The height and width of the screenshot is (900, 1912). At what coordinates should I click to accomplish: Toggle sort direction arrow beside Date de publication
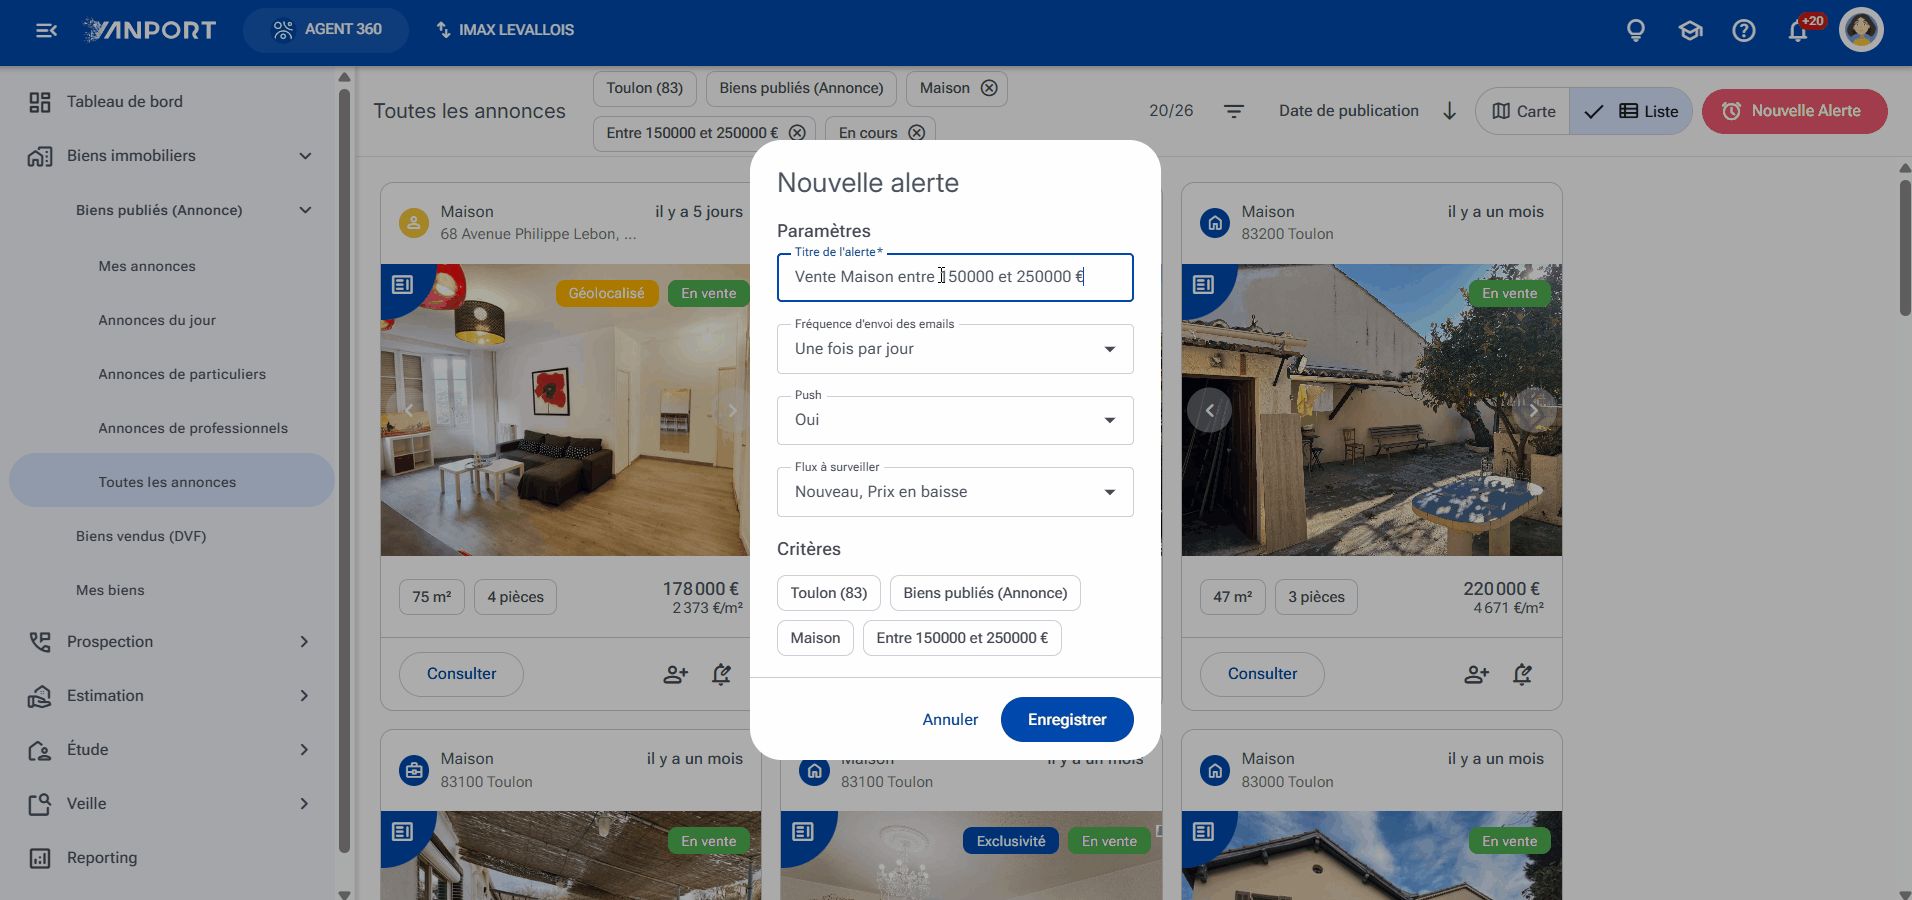1449,111
